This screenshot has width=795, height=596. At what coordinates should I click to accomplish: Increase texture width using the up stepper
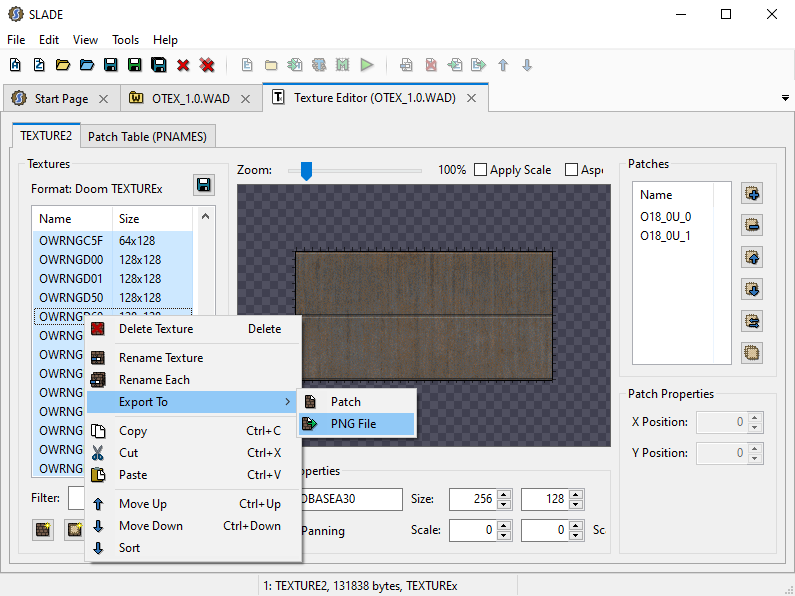(x=504, y=494)
